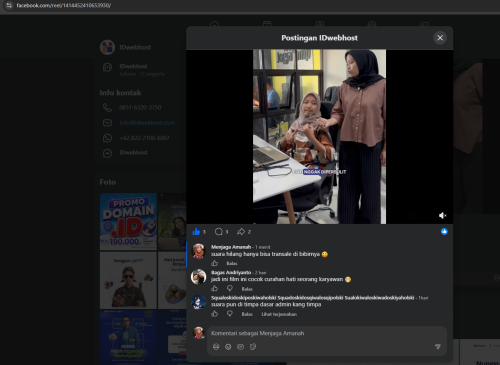Image resolution: width=500 pixels, height=365 pixels.
Task: Toggle the blue thumbs-up like on the post
Action: click(196, 231)
